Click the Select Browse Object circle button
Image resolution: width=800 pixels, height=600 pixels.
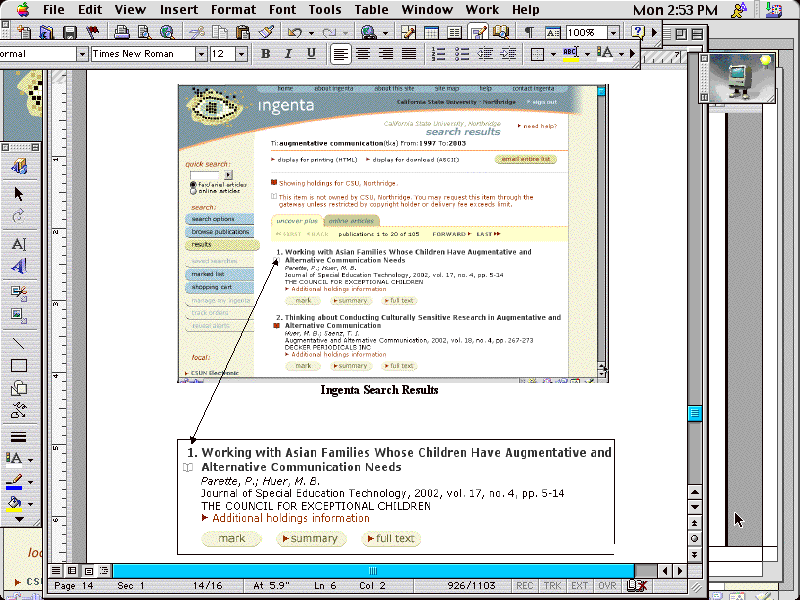[694, 539]
